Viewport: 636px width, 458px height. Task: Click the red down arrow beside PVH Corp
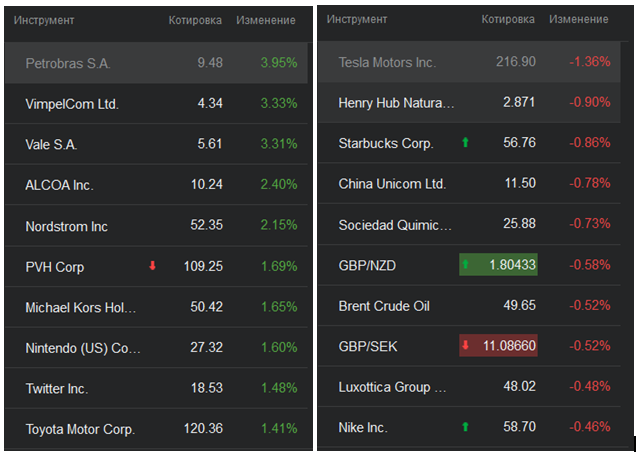pos(153,266)
